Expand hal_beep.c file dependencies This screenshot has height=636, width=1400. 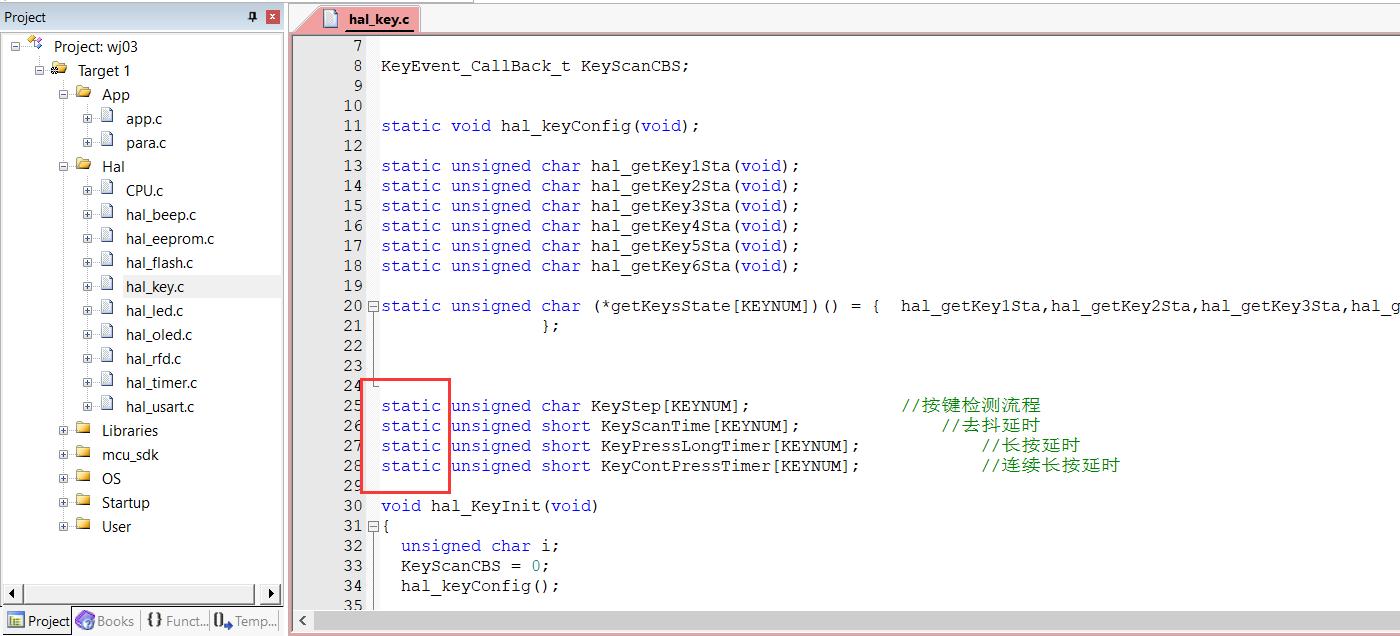87,214
